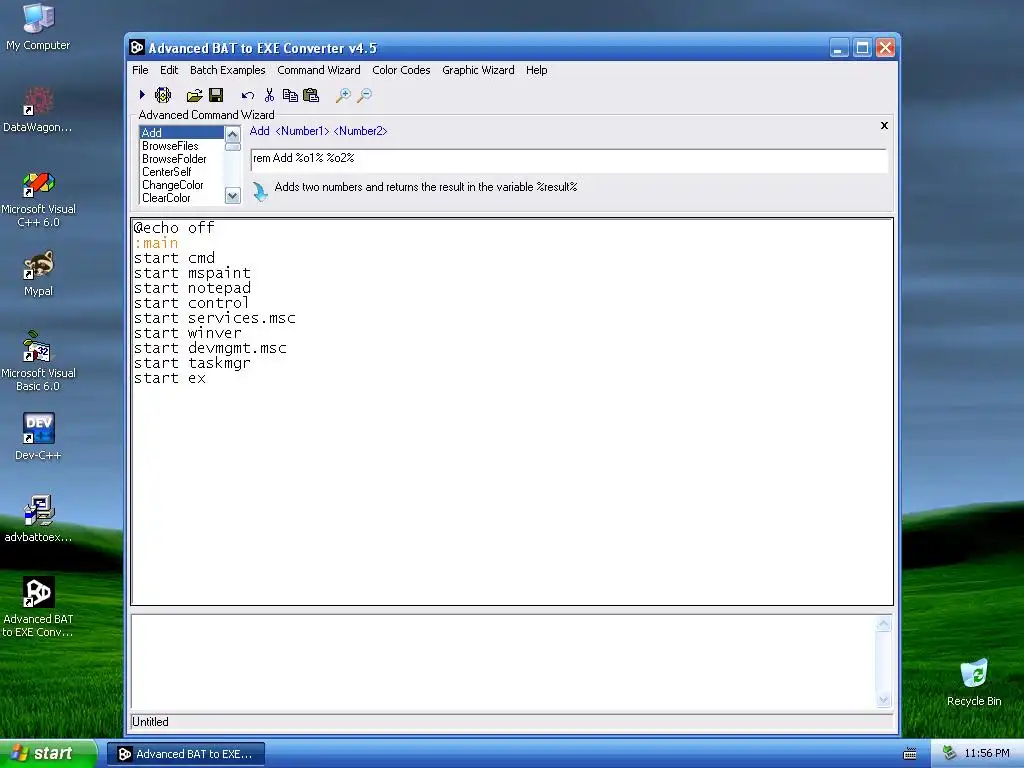Click the 'start notepad' line
Image resolution: width=1024 pixels, height=768 pixels.
(192, 288)
